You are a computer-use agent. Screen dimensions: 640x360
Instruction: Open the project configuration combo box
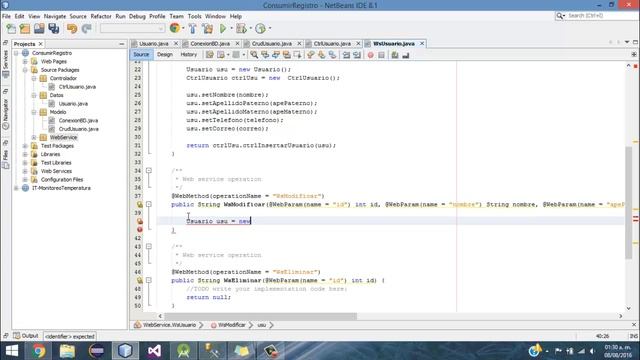pos(132,29)
